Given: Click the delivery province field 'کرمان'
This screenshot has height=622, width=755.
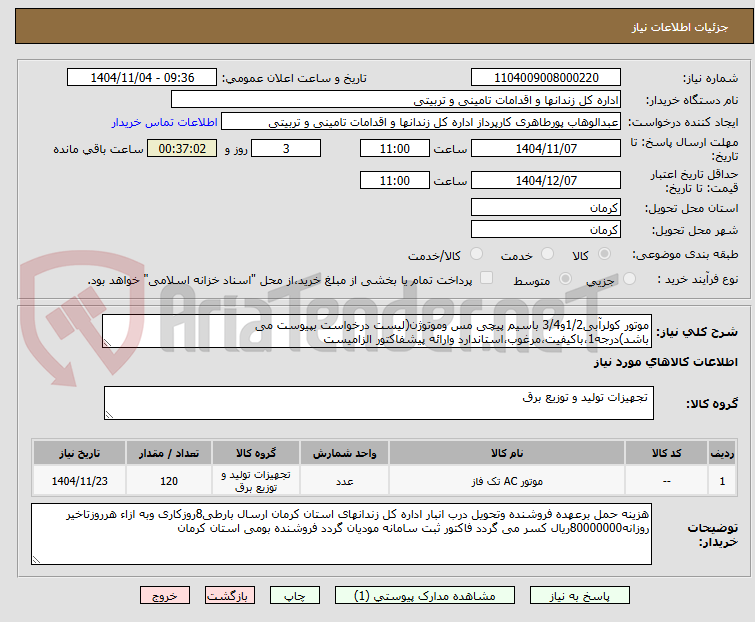Looking at the screenshot, I should [546, 207].
